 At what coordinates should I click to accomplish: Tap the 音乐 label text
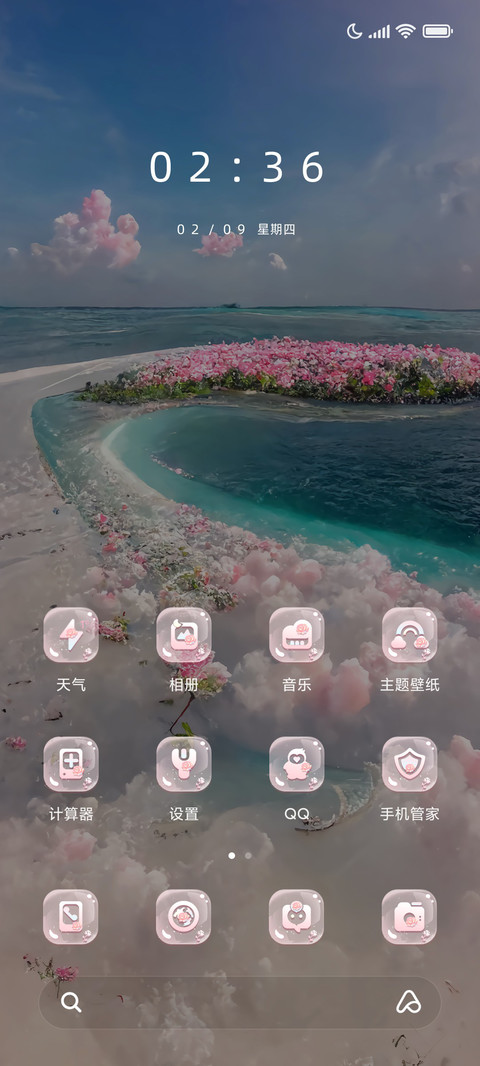[x=296, y=685]
